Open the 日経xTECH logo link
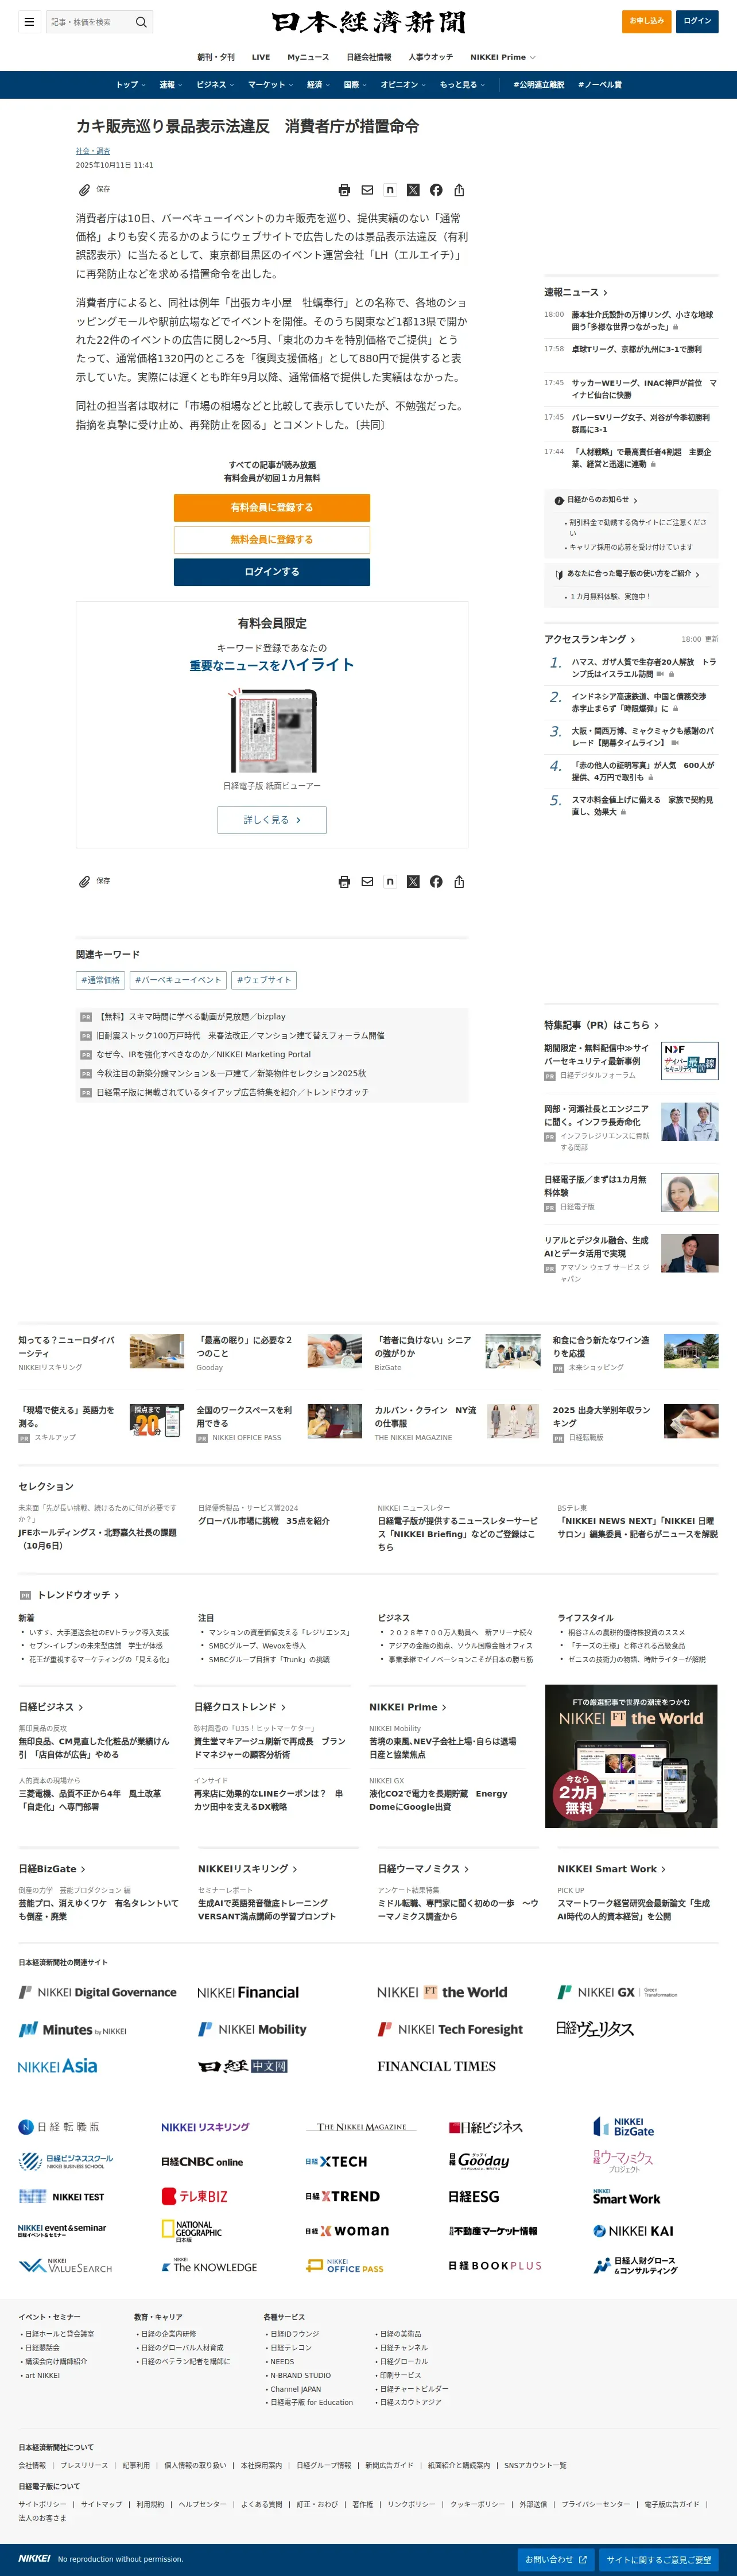737x2576 pixels. (337, 2161)
